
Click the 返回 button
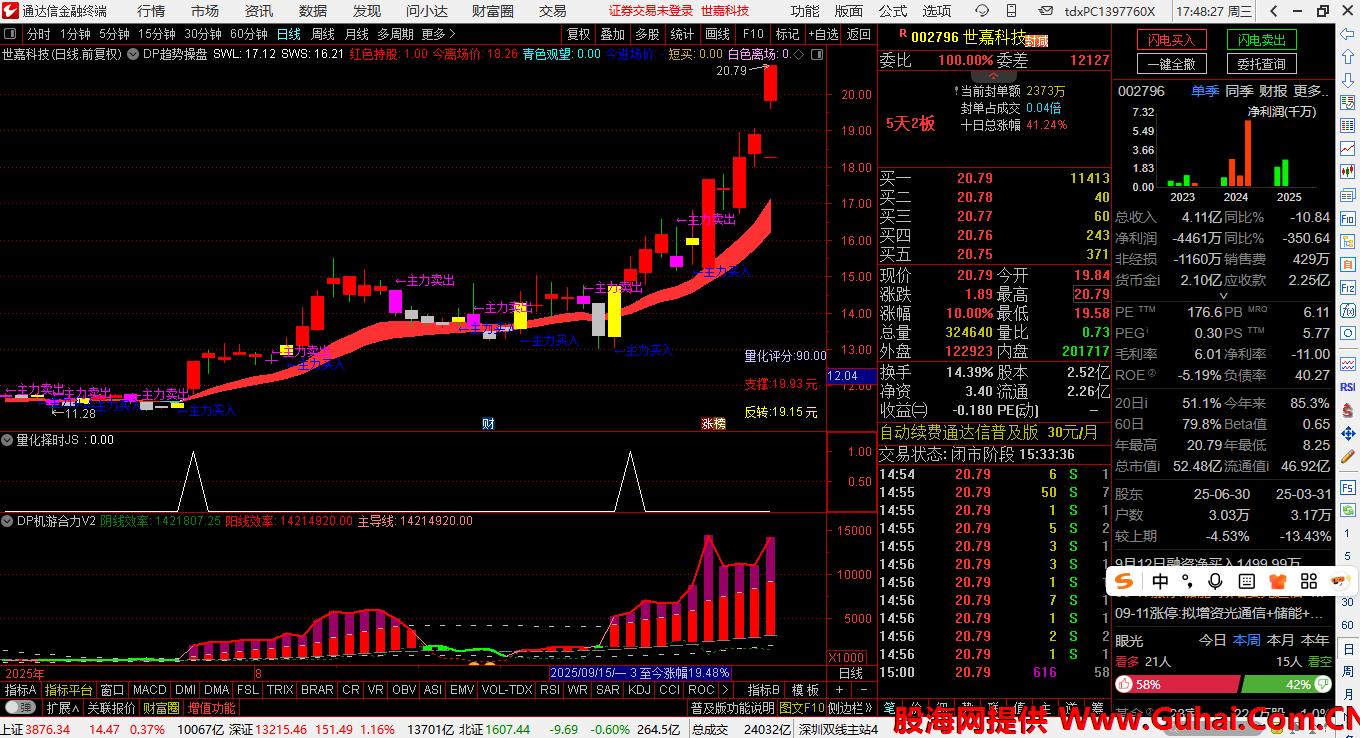(x=859, y=34)
